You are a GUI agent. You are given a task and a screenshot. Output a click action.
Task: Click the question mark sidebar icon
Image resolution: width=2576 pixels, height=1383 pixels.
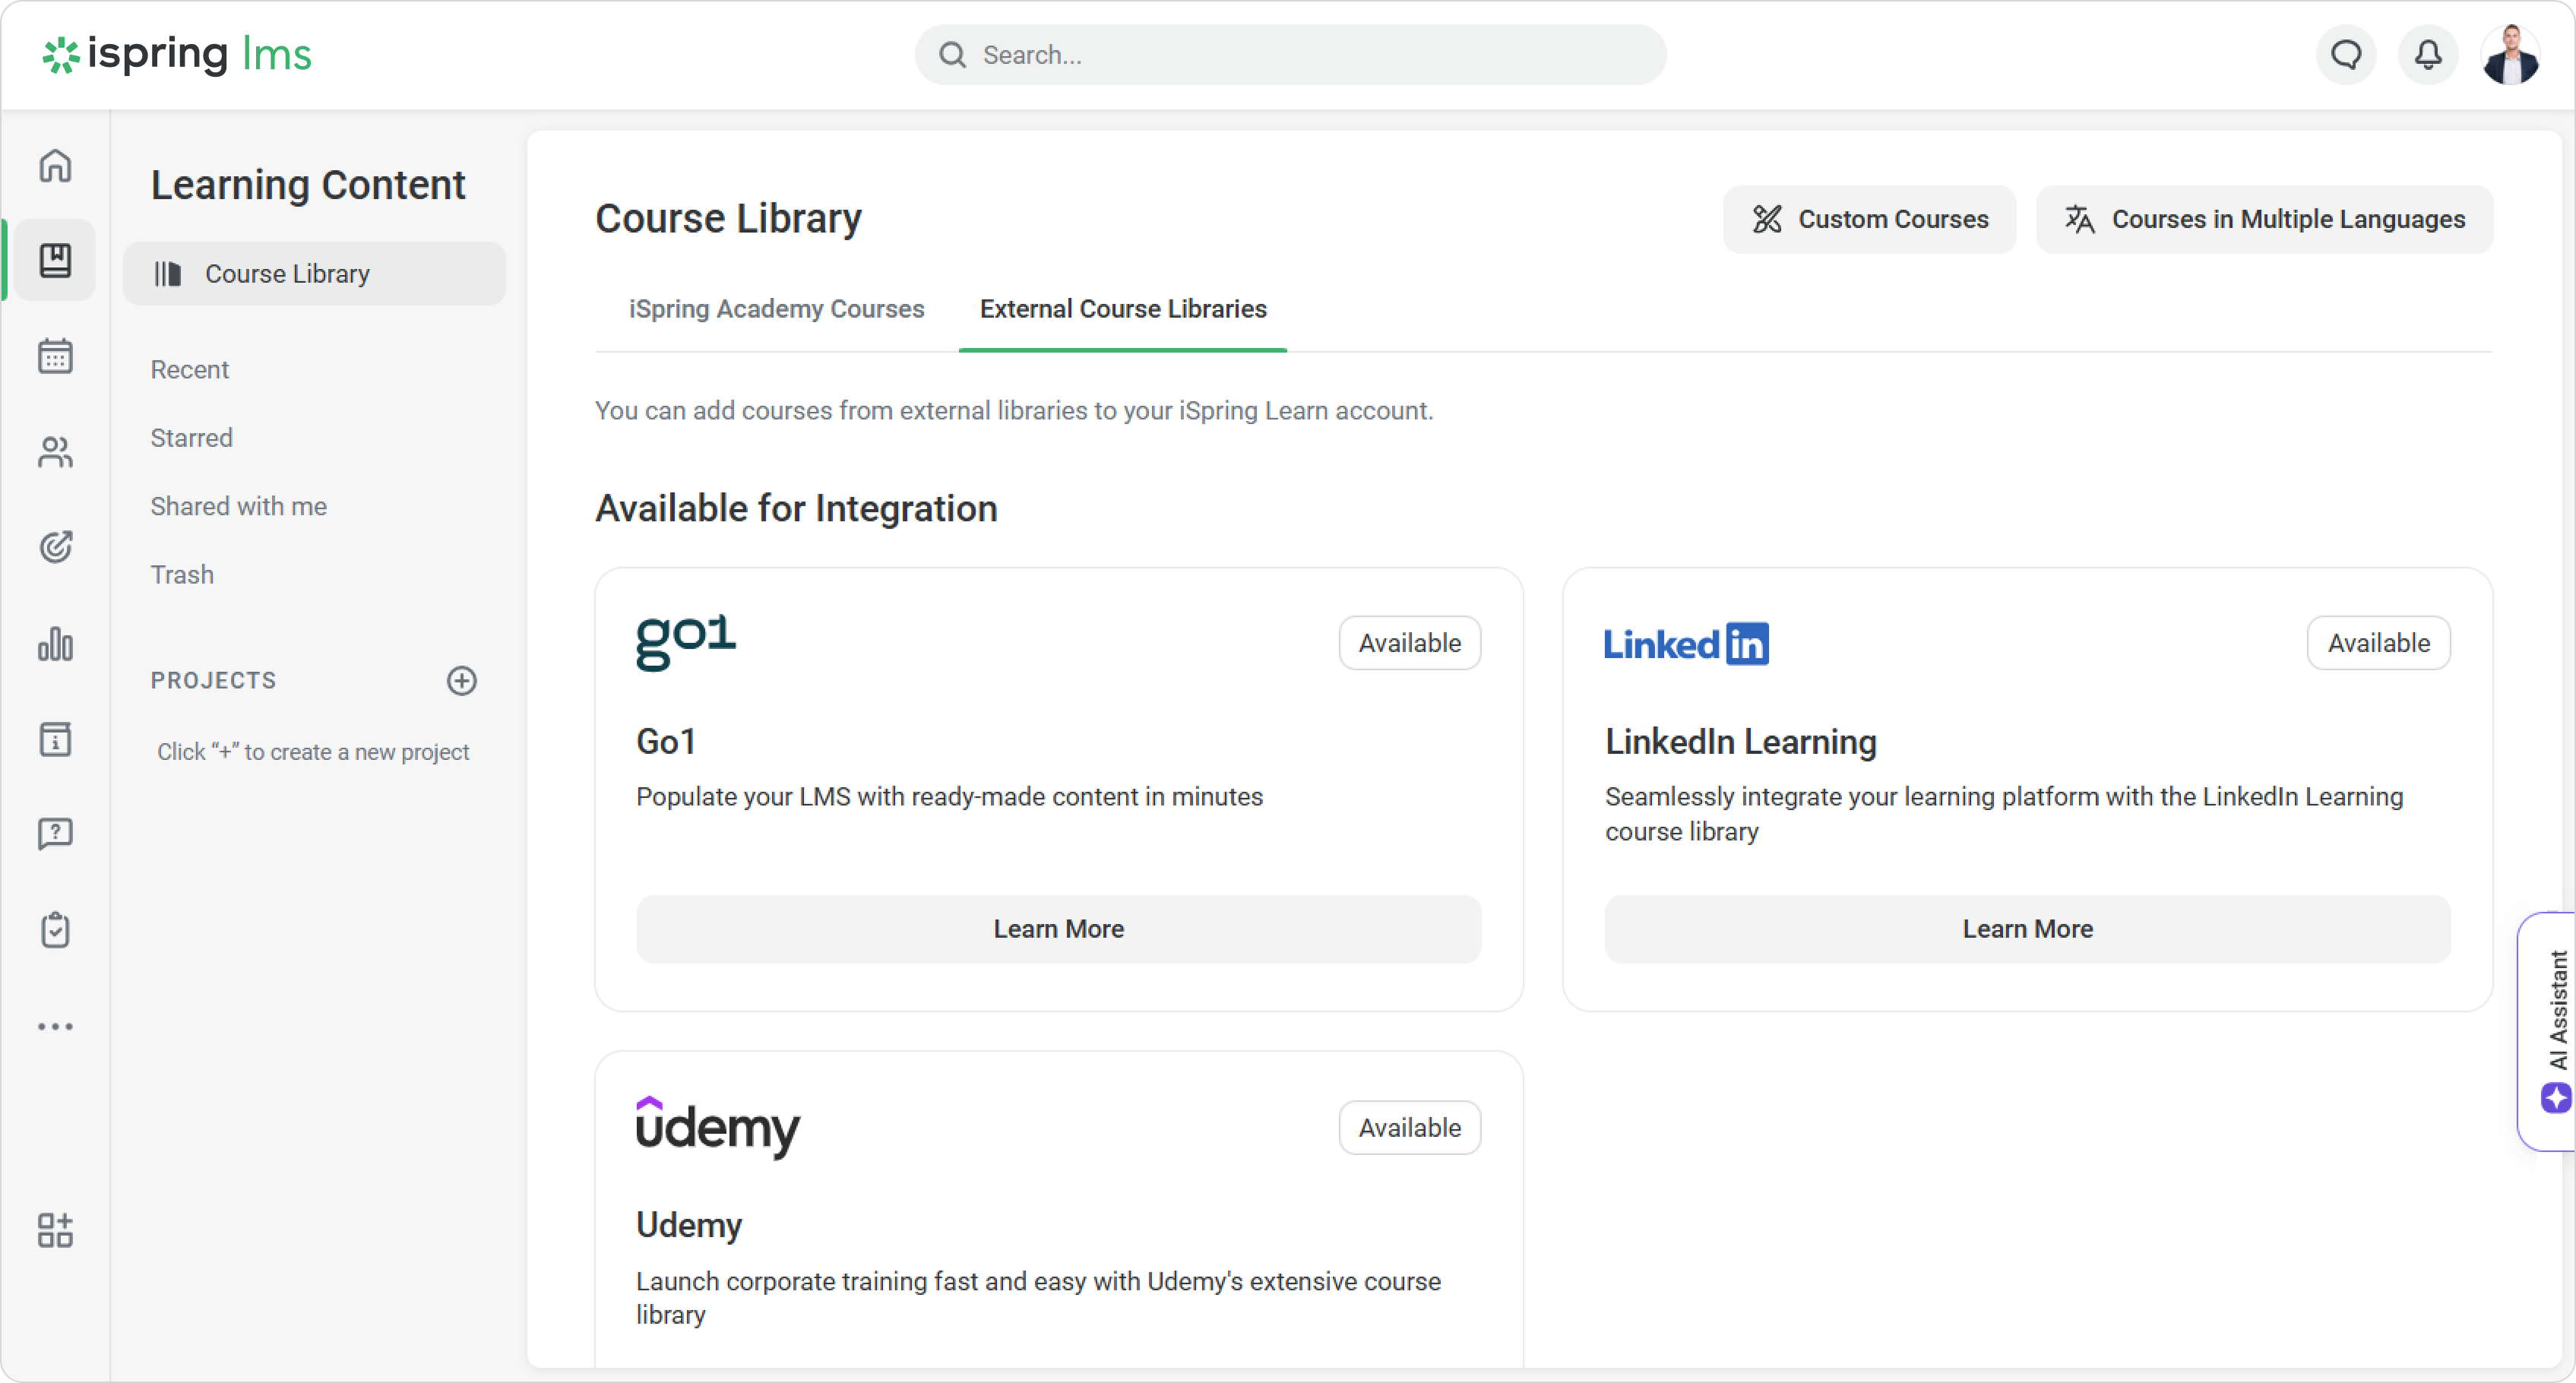(55, 833)
